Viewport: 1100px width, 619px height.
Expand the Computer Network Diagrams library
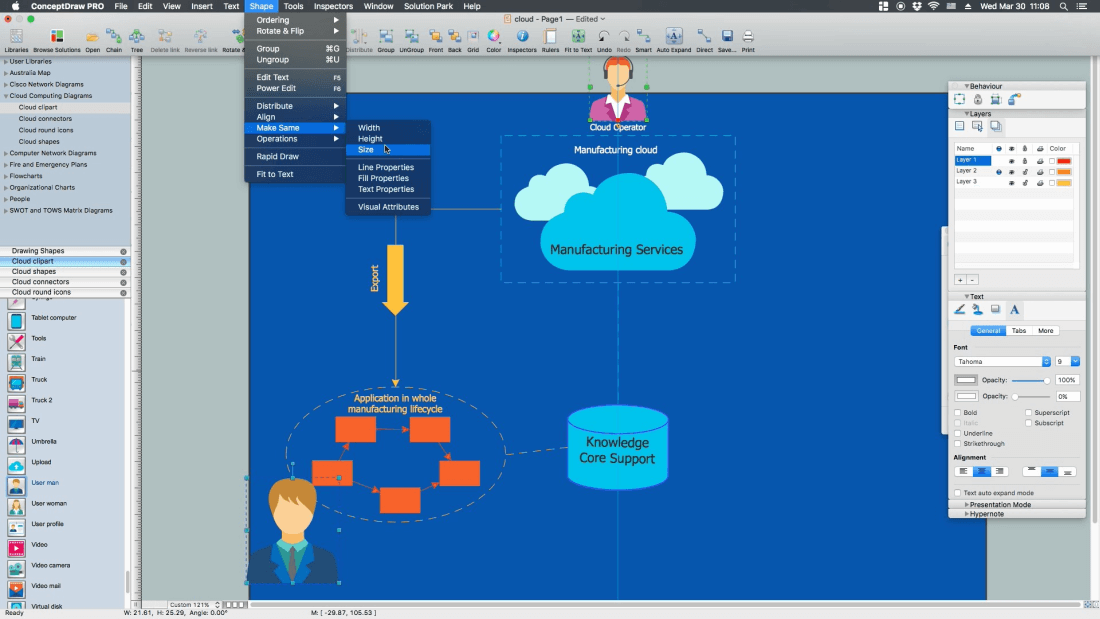tap(53, 153)
